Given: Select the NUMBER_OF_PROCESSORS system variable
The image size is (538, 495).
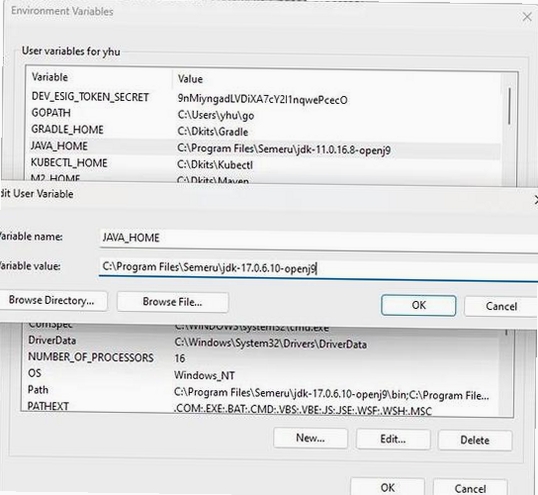Looking at the screenshot, I should pos(261,358).
